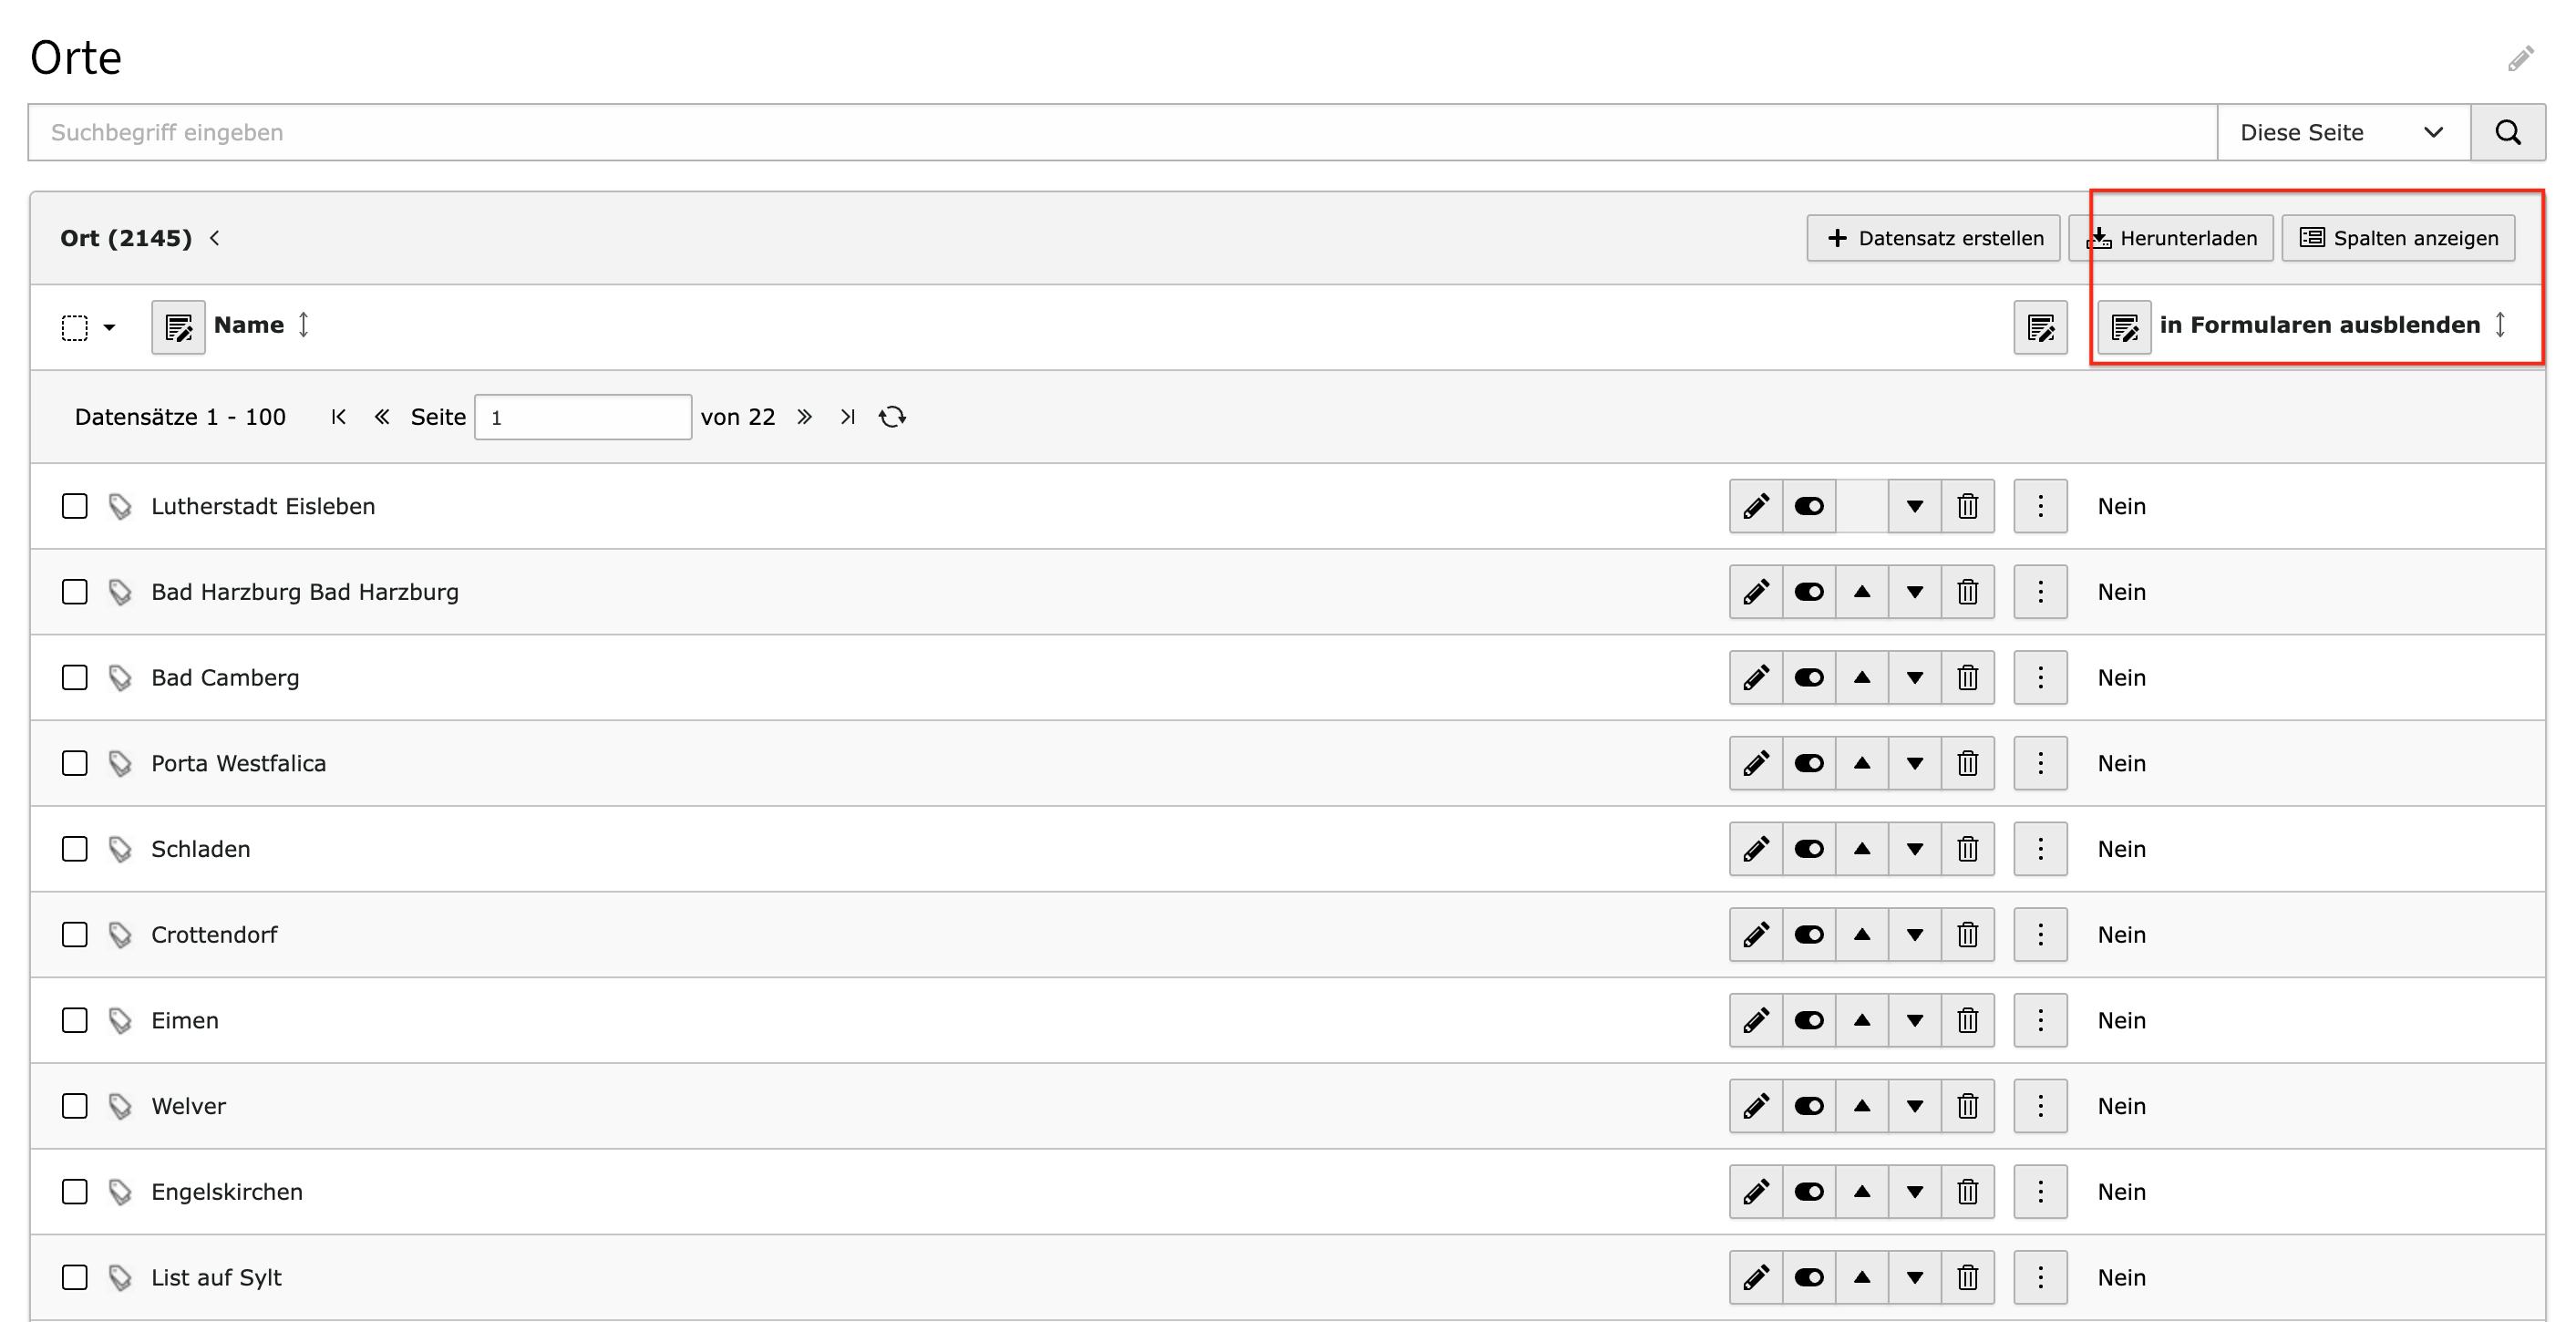This screenshot has width=2576, height=1322.
Task: Toggle visibility of Crottendorf record
Action: point(1809,935)
